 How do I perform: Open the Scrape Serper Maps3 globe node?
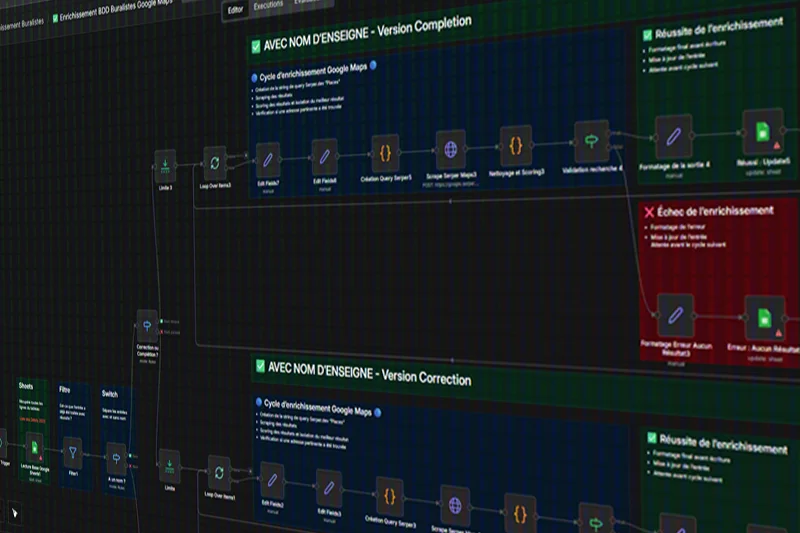click(x=451, y=149)
